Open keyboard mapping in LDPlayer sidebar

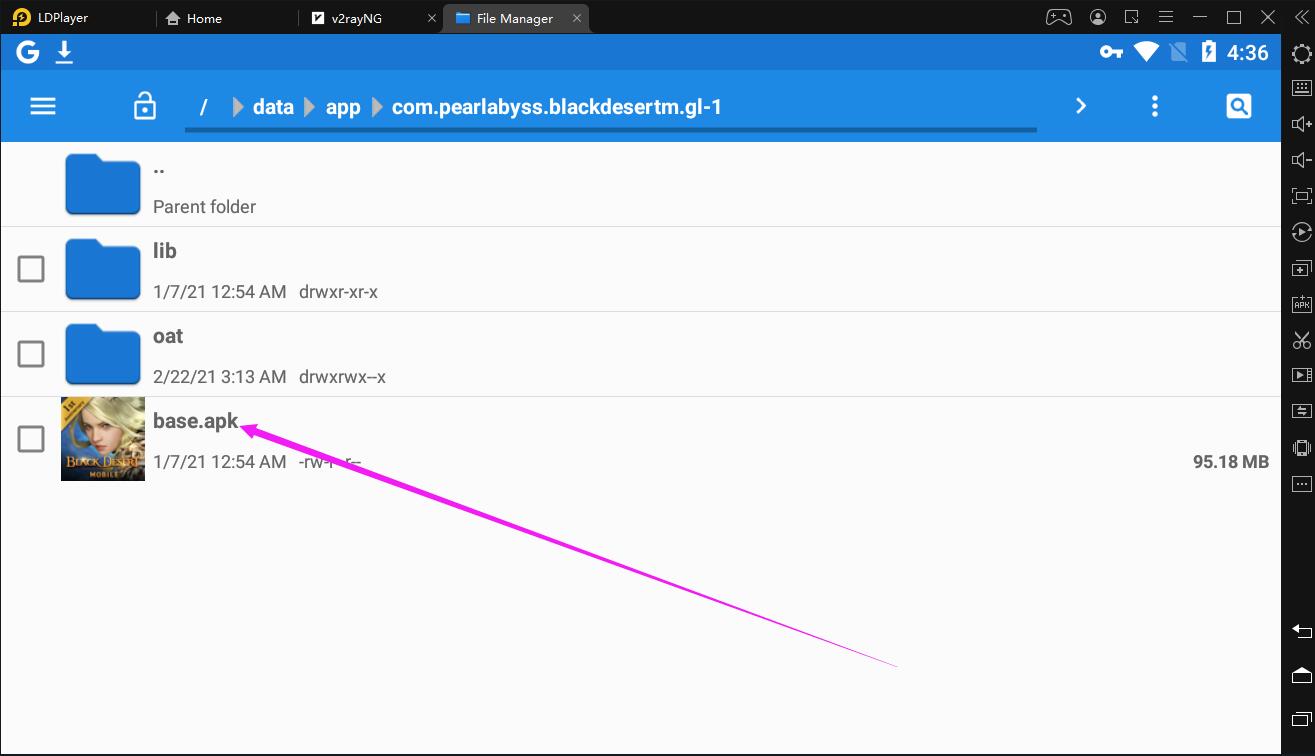point(1301,88)
